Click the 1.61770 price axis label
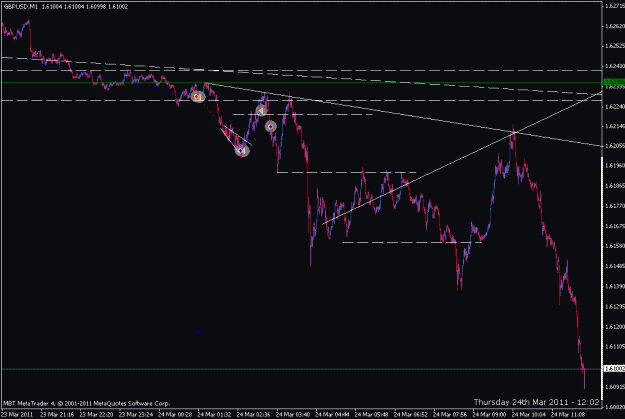 coord(615,206)
